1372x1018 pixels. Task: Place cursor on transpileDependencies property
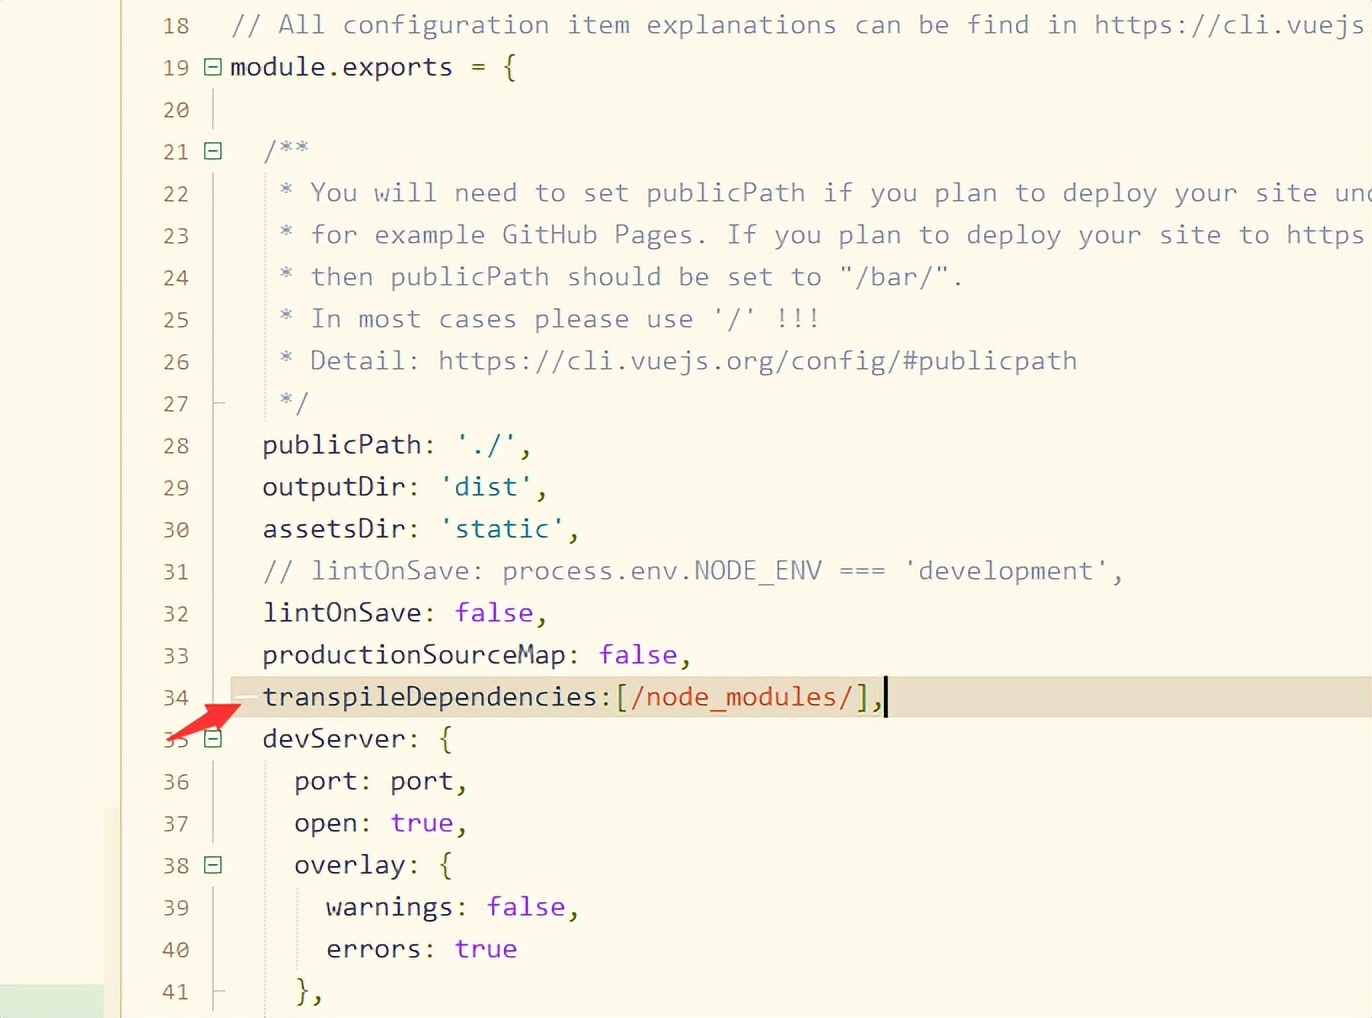coord(430,697)
